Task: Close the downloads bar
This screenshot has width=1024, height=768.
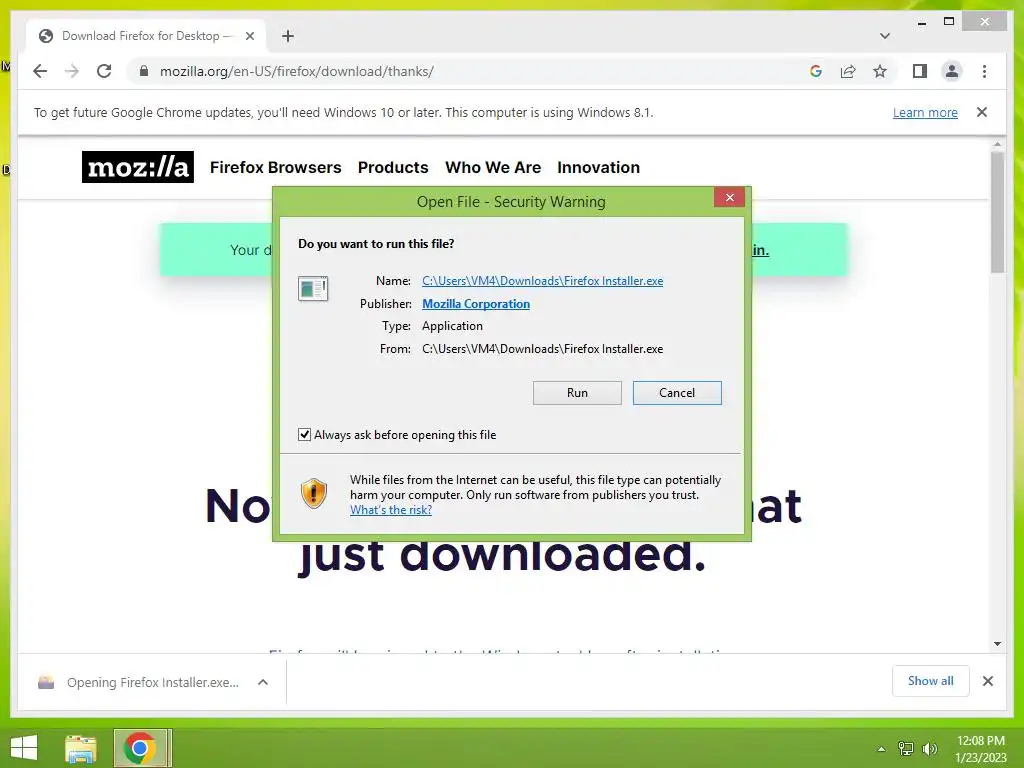Action: (x=988, y=681)
